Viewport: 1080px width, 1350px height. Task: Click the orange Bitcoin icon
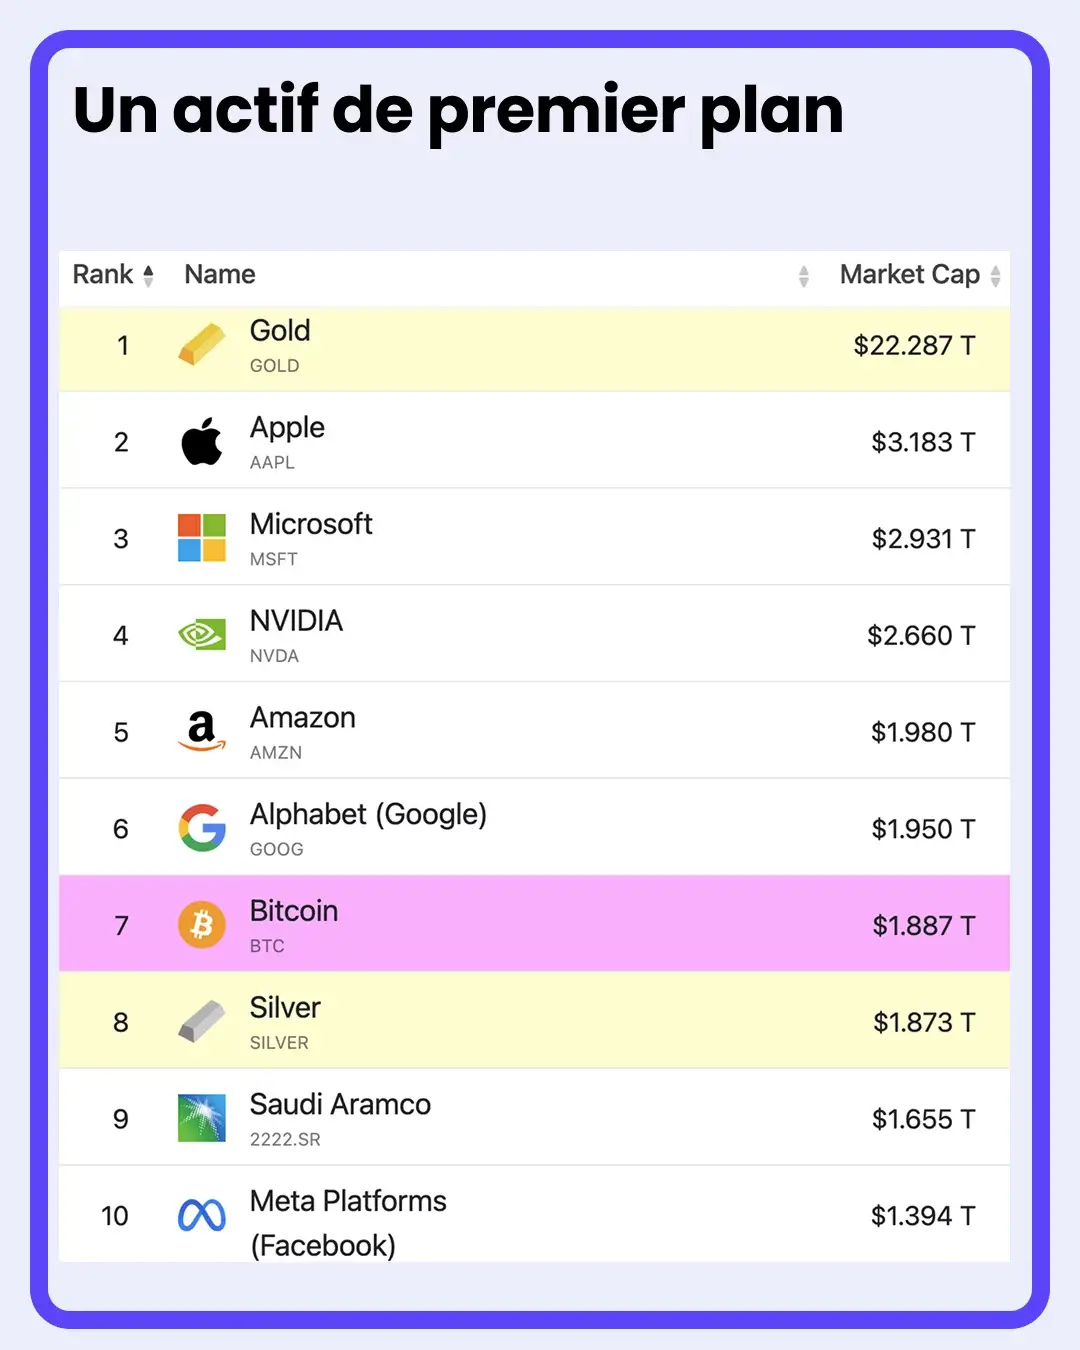tap(202, 925)
